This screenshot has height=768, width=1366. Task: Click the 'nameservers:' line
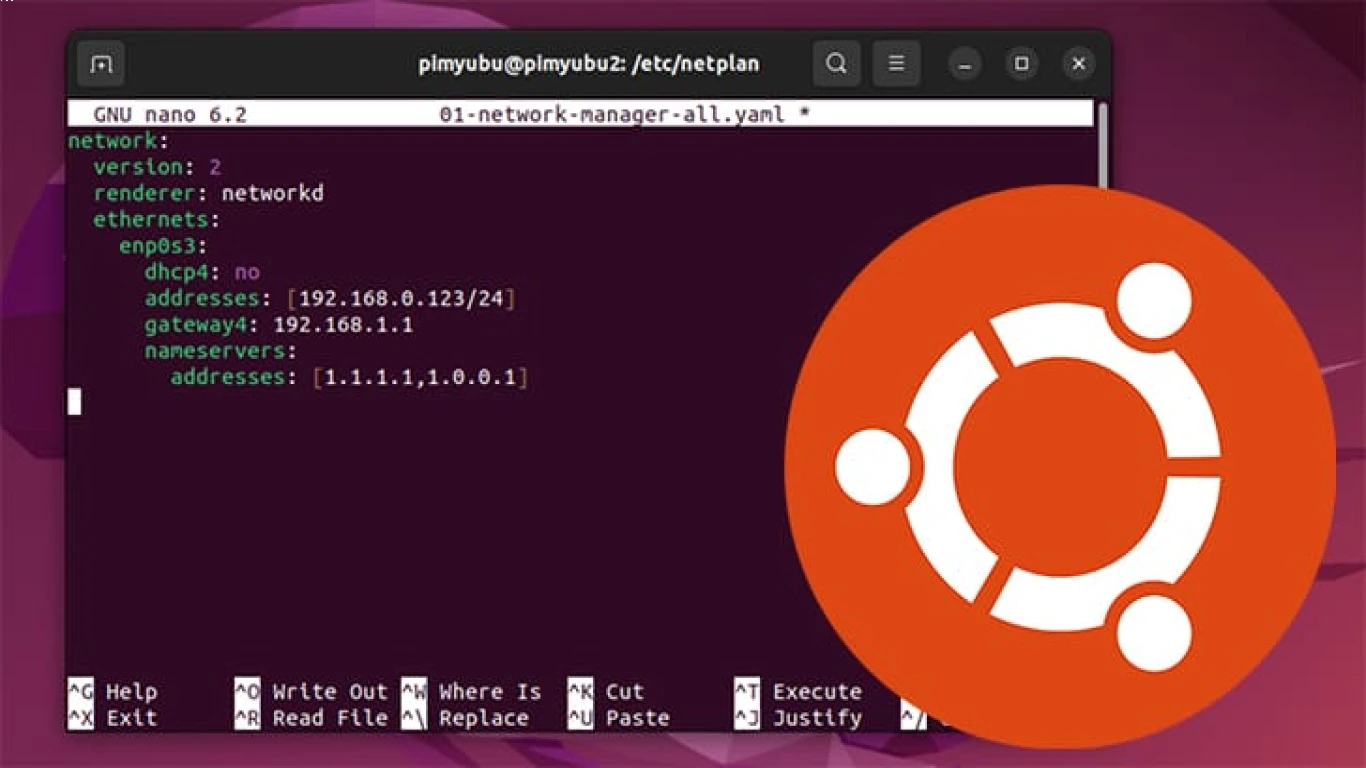click(221, 351)
